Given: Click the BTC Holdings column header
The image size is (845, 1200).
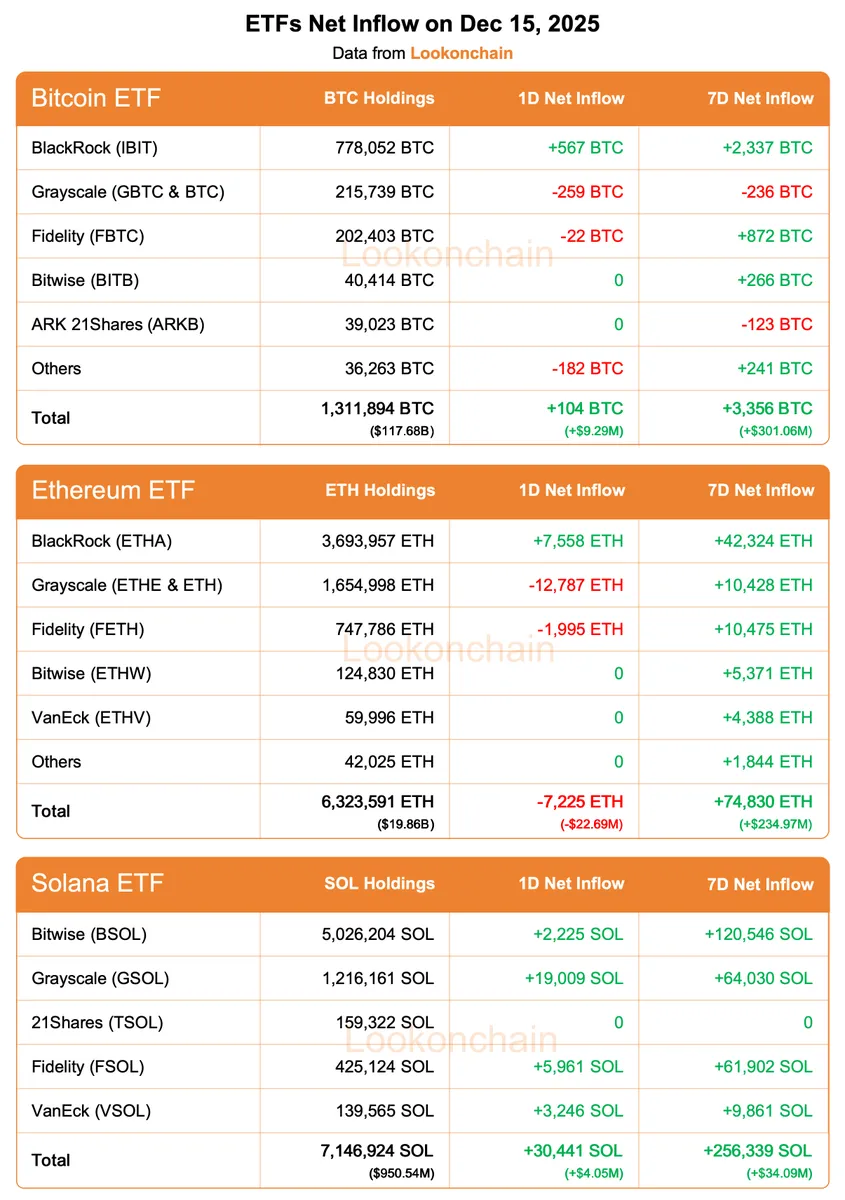Looking at the screenshot, I should tap(379, 98).
